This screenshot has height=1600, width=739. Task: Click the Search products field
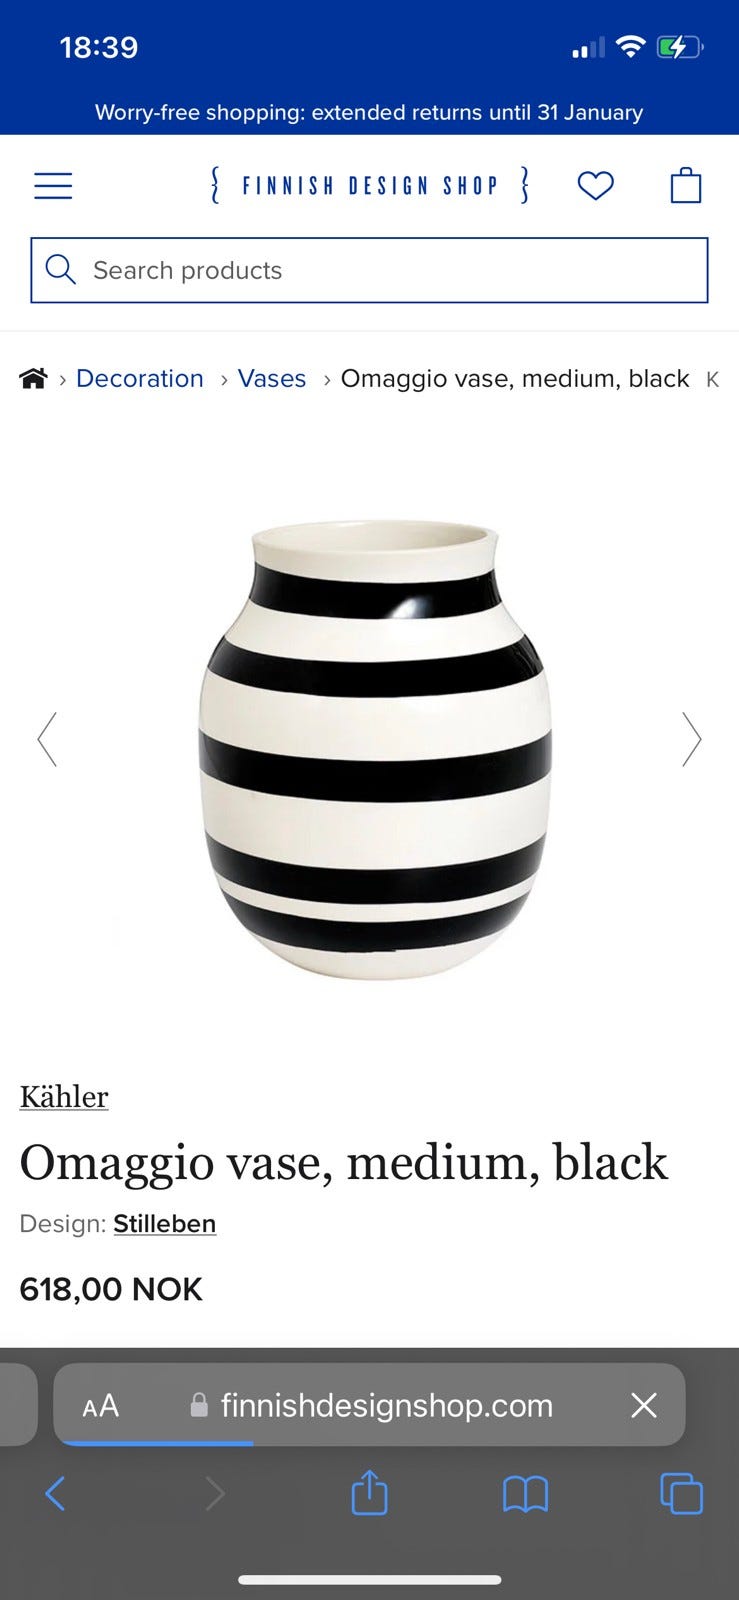coord(369,270)
